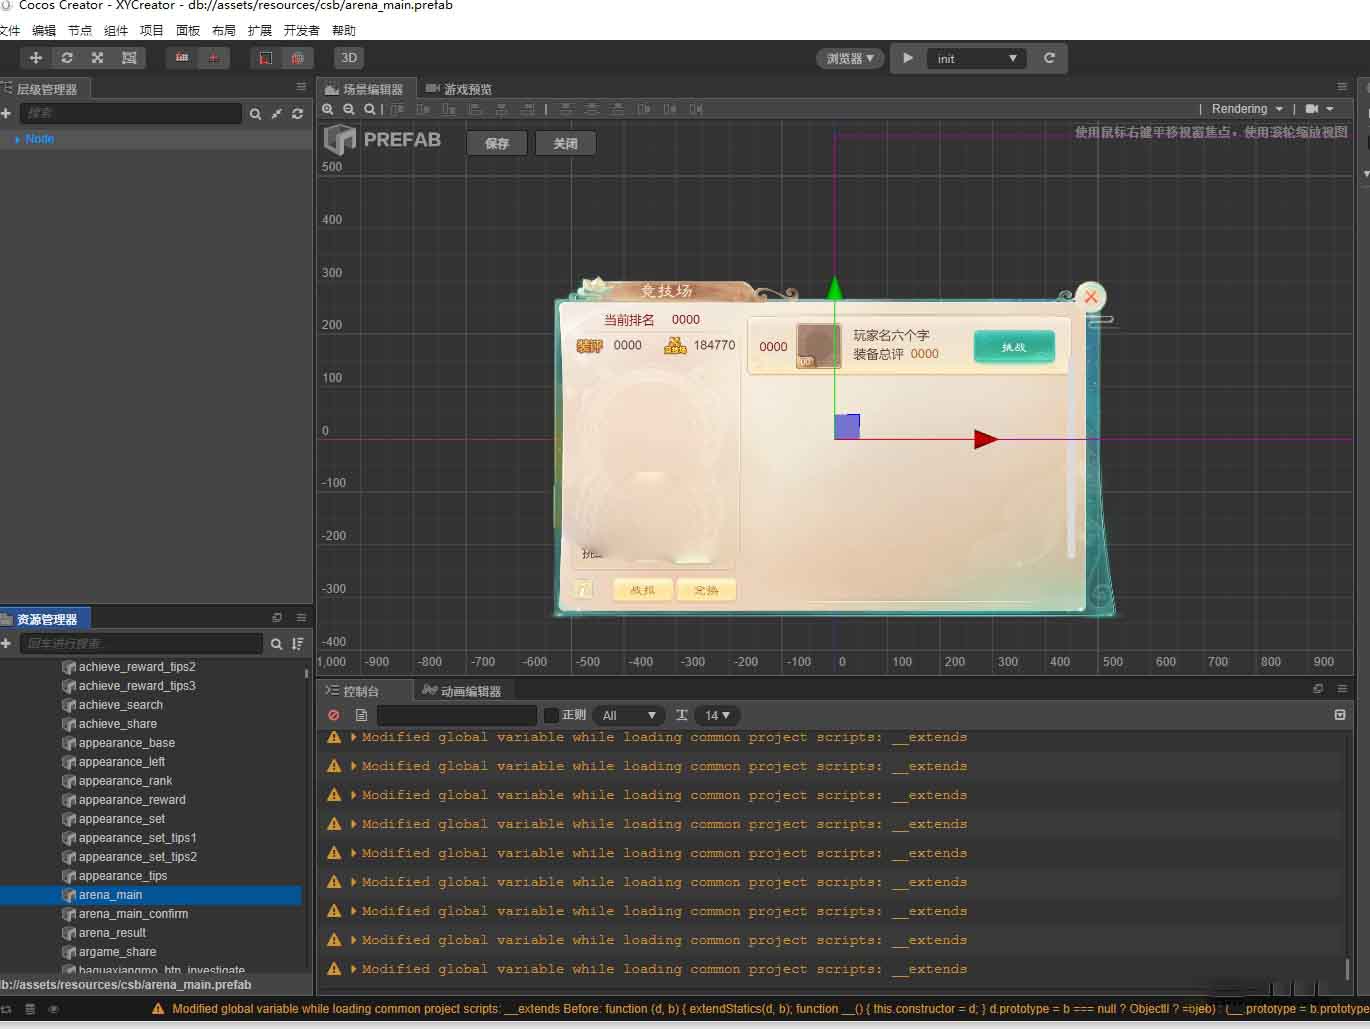Clear the console log

(x=334, y=715)
